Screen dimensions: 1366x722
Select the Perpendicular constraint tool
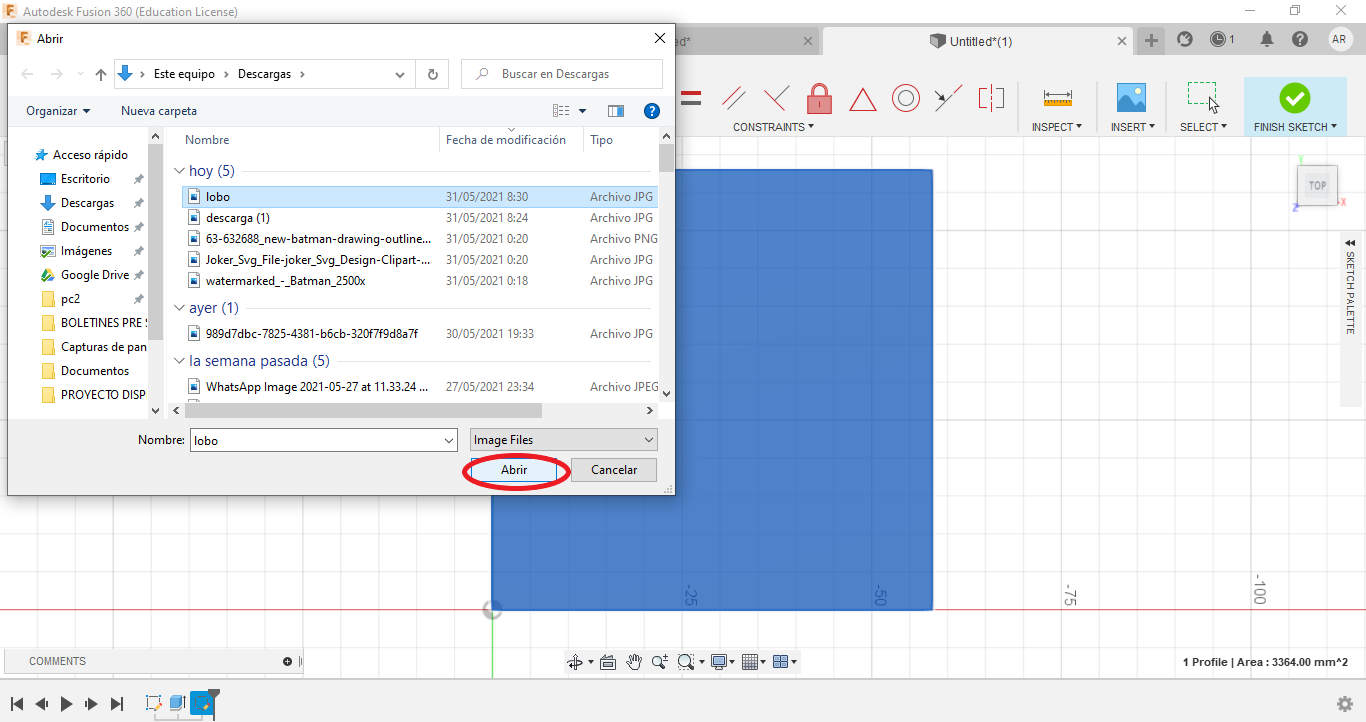pos(776,98)
